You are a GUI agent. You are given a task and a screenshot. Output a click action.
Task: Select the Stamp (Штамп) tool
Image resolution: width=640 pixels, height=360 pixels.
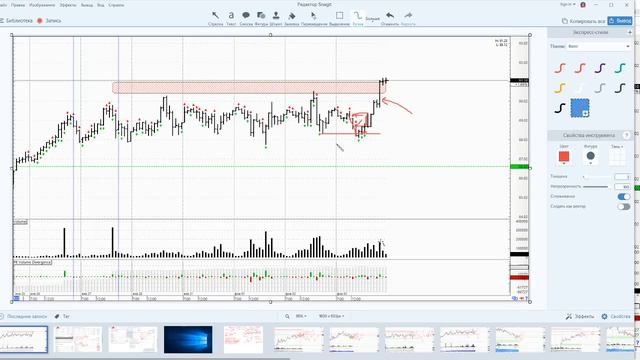coord(276,18)
